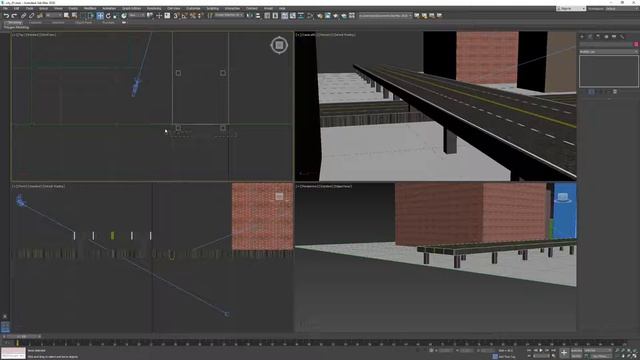Click the Align tool icon
Image resolution: width=640 pixels, height=360 pixels.
coord(258,16)
